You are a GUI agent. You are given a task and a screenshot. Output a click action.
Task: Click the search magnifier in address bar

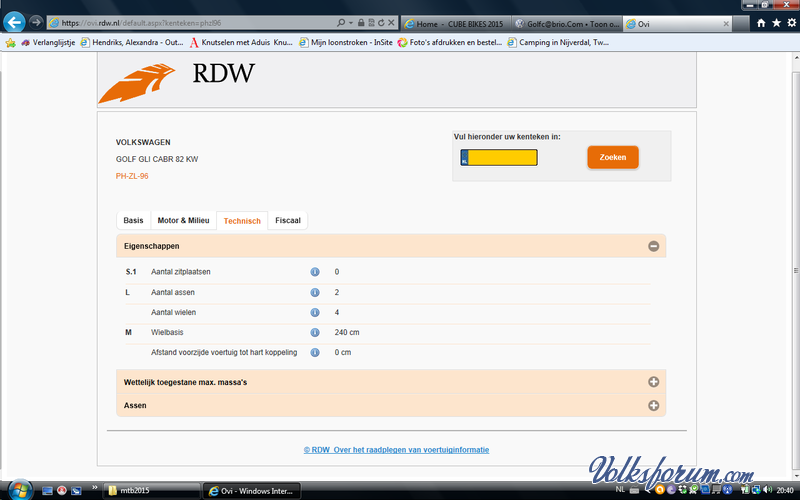(x=341, y=22)
